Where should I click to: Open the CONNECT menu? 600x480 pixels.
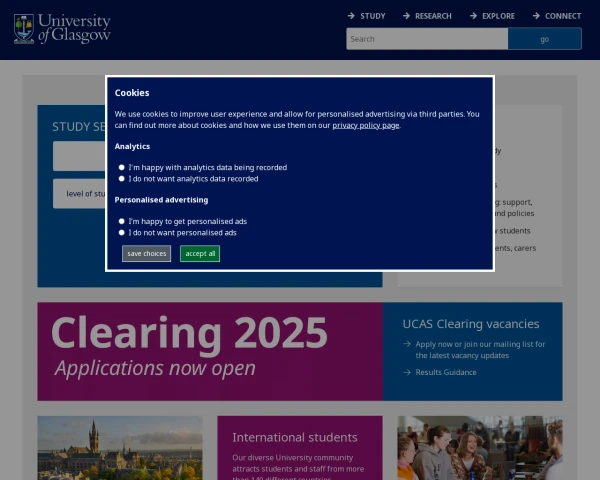click(x=563, y=16)
